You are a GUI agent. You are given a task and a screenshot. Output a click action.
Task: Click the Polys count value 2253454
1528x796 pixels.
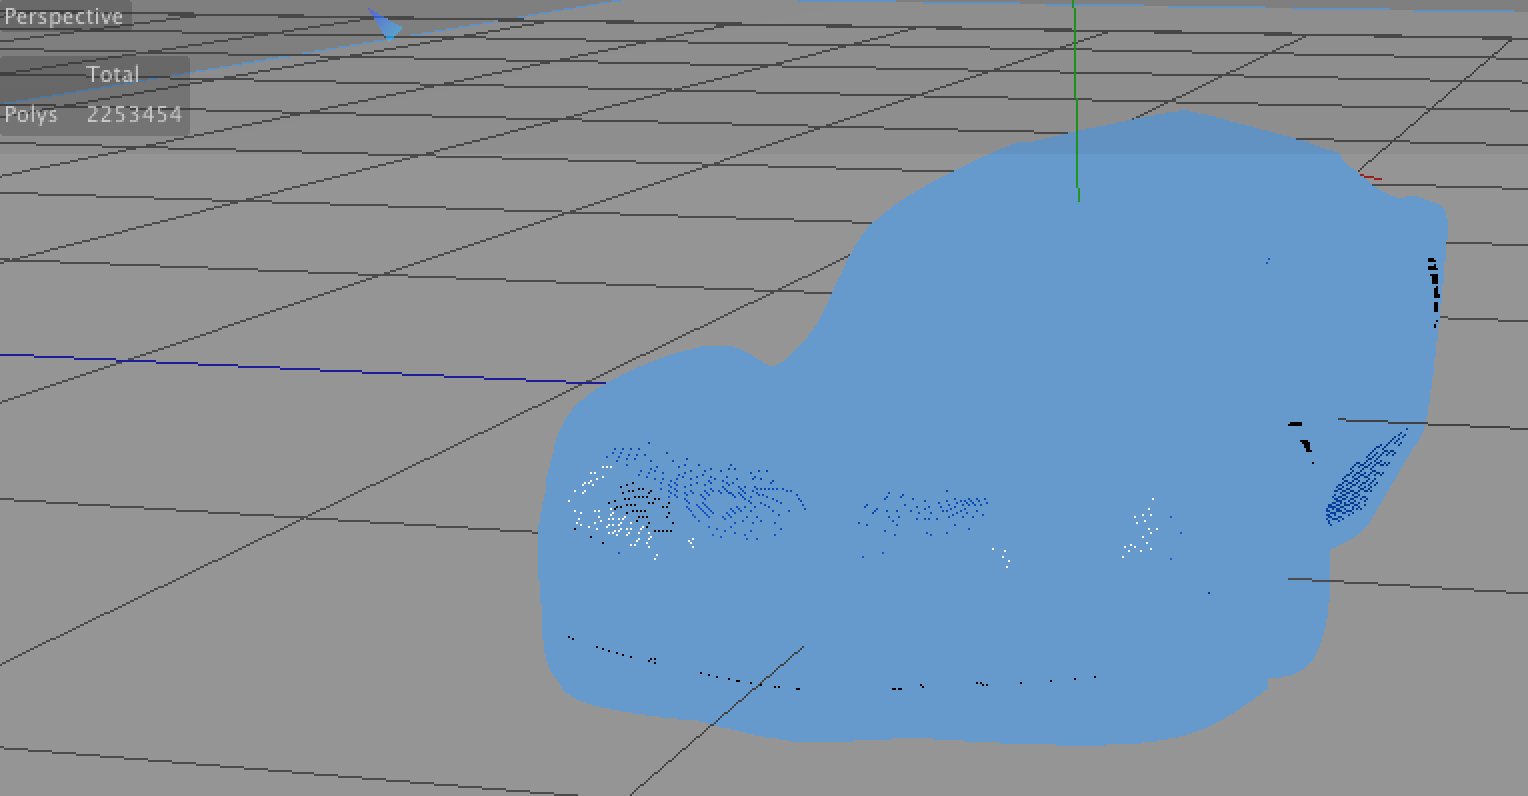pos(134,114)
